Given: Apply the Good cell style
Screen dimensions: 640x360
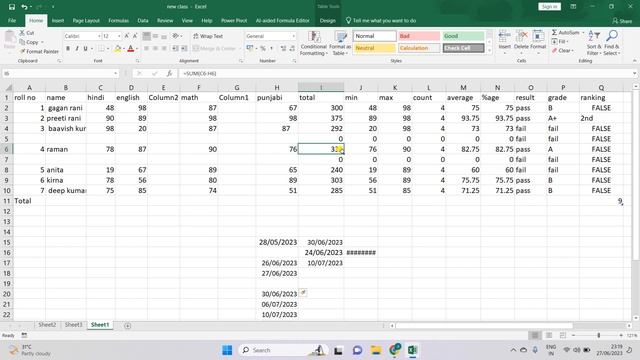Looking at the screenshot, I should pos(463,36).
